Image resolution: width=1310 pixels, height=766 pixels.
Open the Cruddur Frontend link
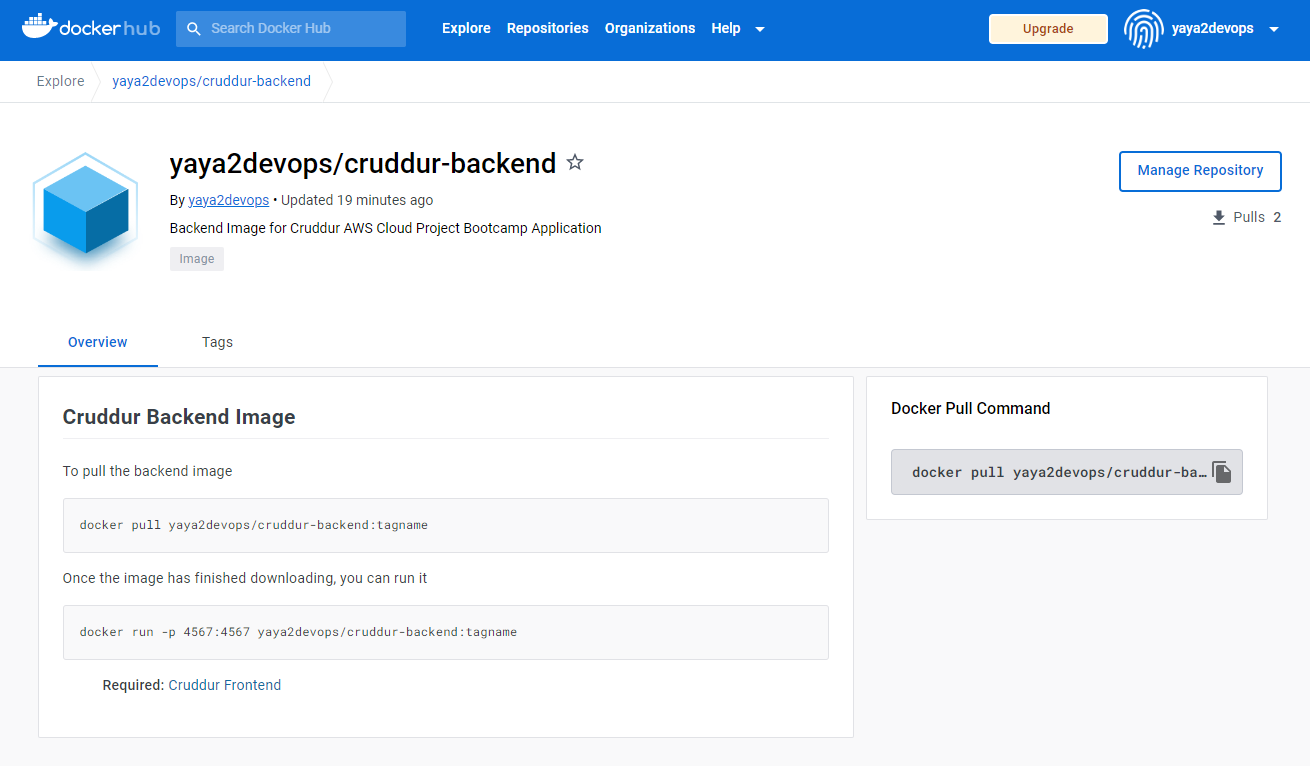coord(225,685)
